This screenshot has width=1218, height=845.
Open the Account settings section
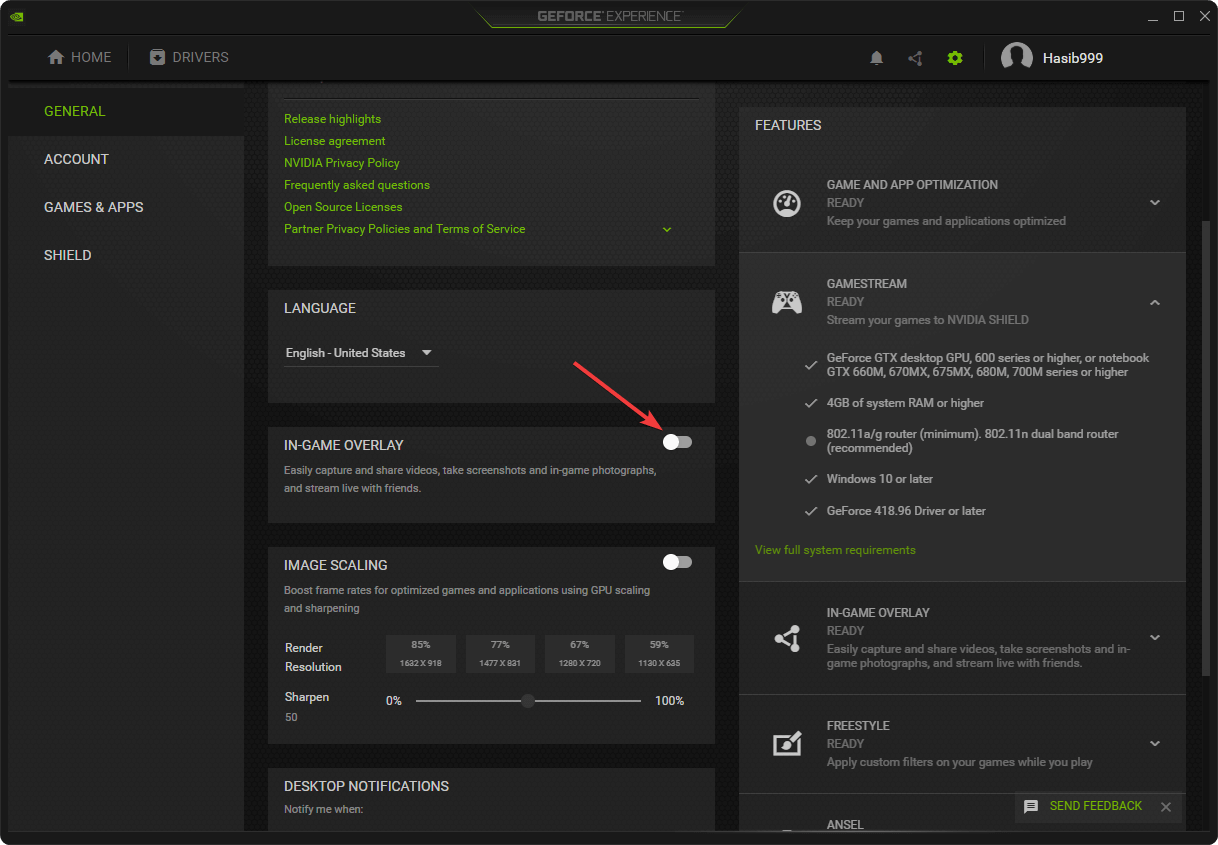tap(76, 159)
